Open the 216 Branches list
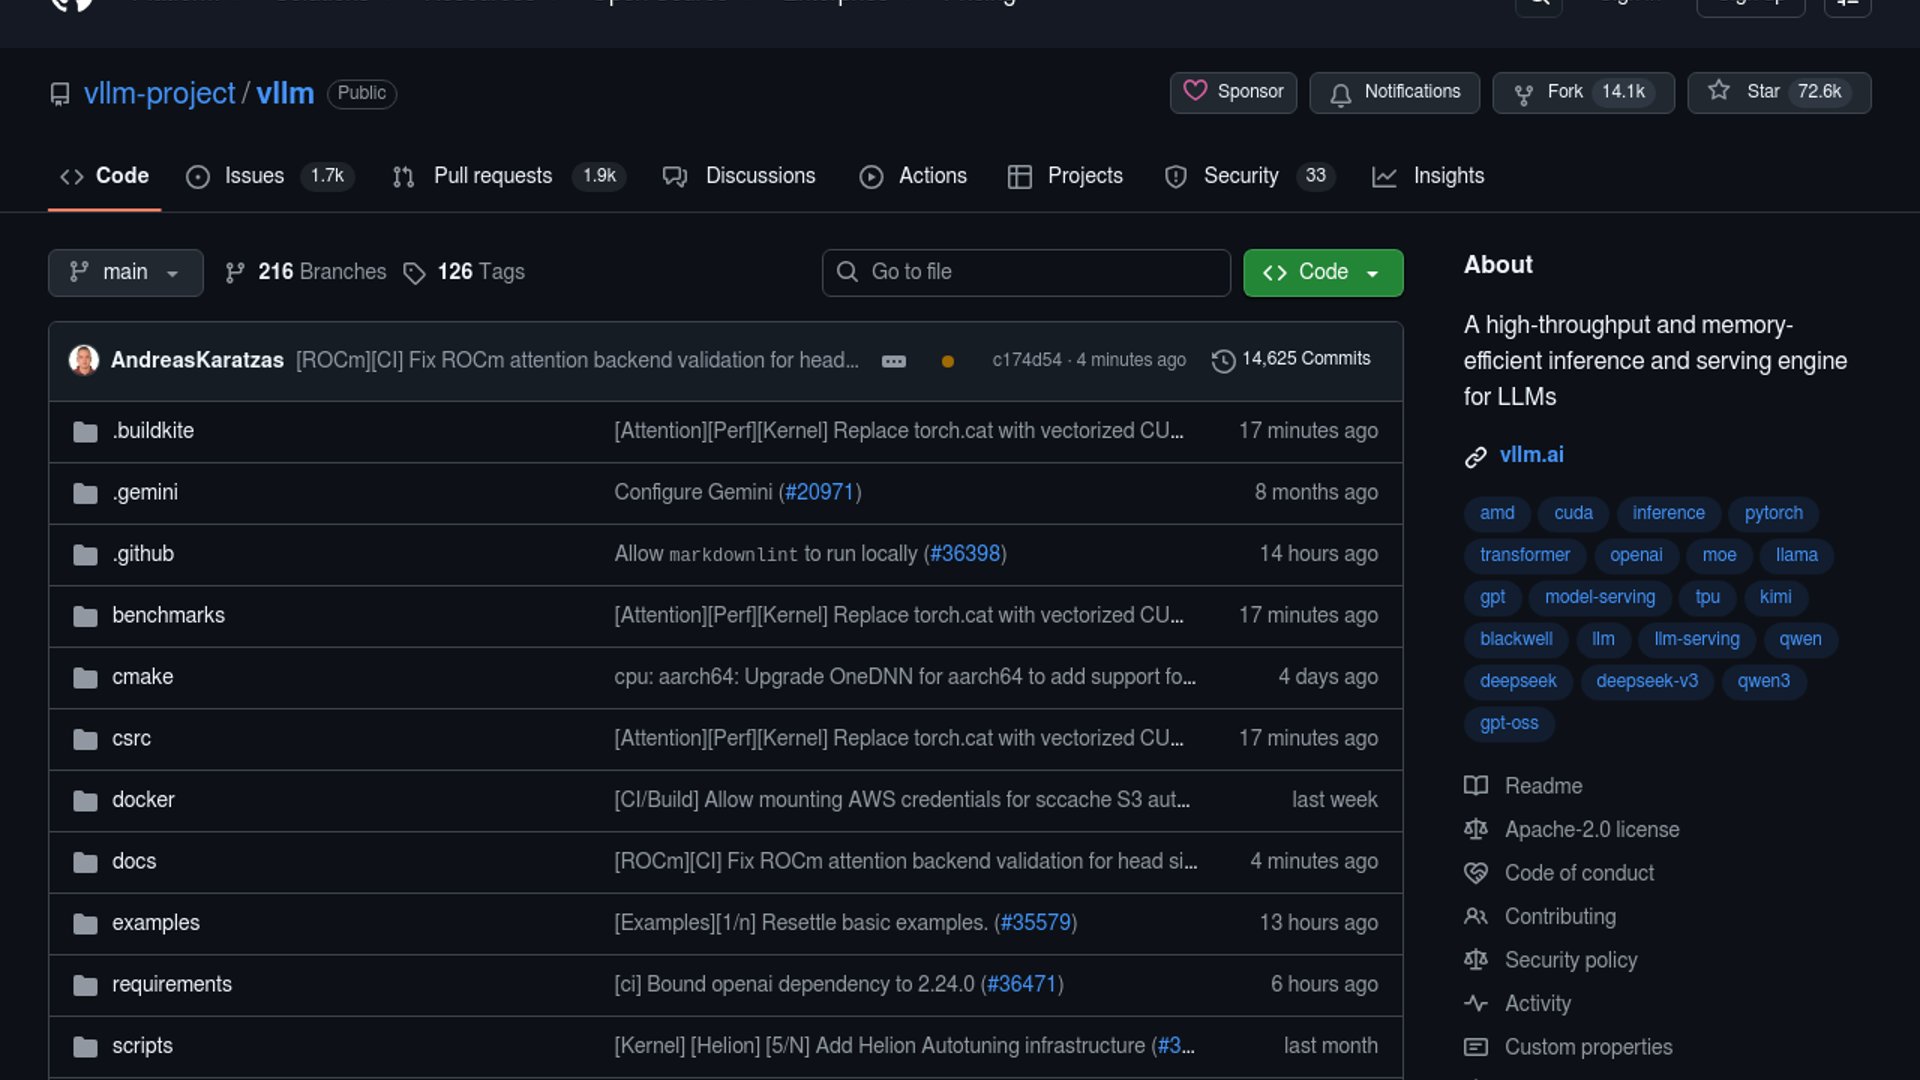 point(306,272)
